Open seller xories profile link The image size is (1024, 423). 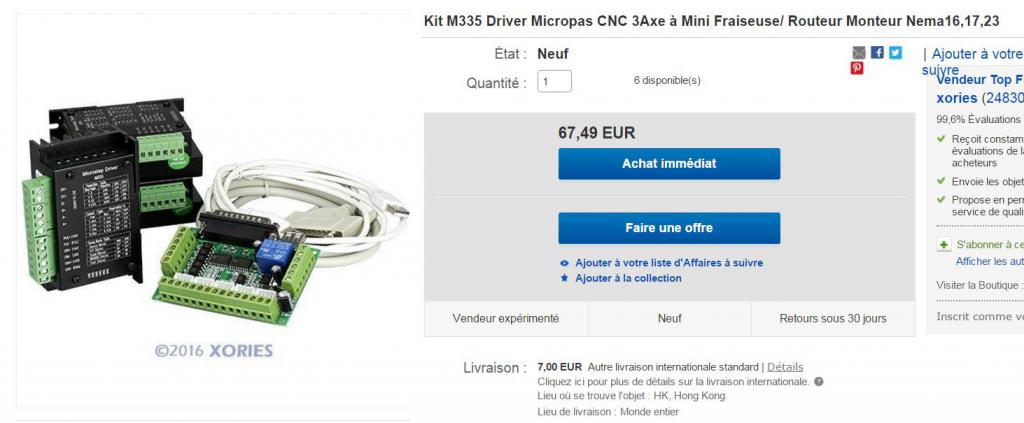(x=956, y=98)
